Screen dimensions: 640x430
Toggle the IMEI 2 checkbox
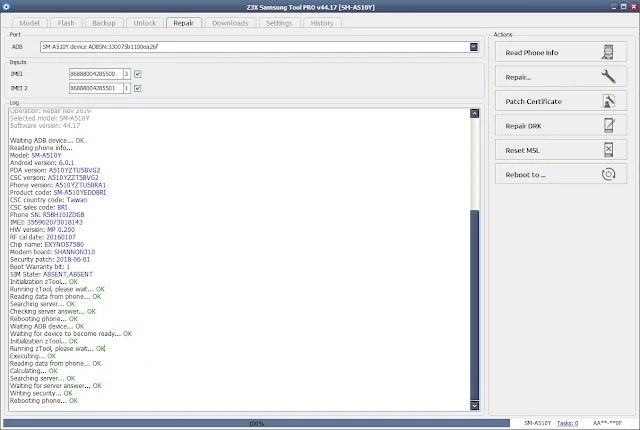pos(138,88)
